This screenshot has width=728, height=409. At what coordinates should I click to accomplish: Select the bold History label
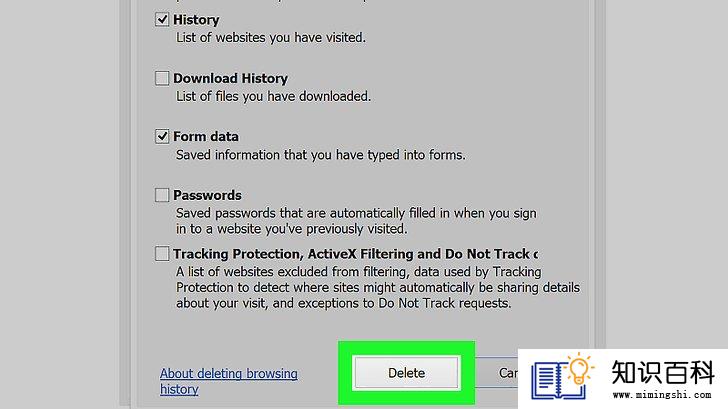[x=196, y=19]
